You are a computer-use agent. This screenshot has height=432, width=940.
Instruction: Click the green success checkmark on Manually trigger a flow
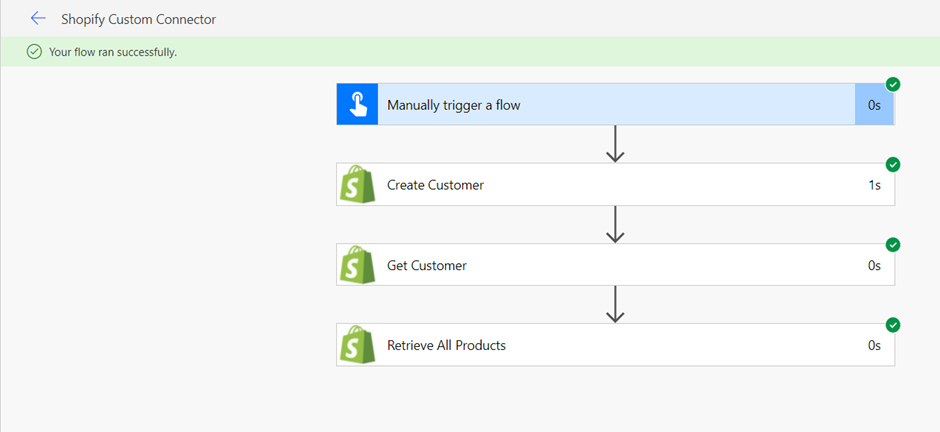893,84
